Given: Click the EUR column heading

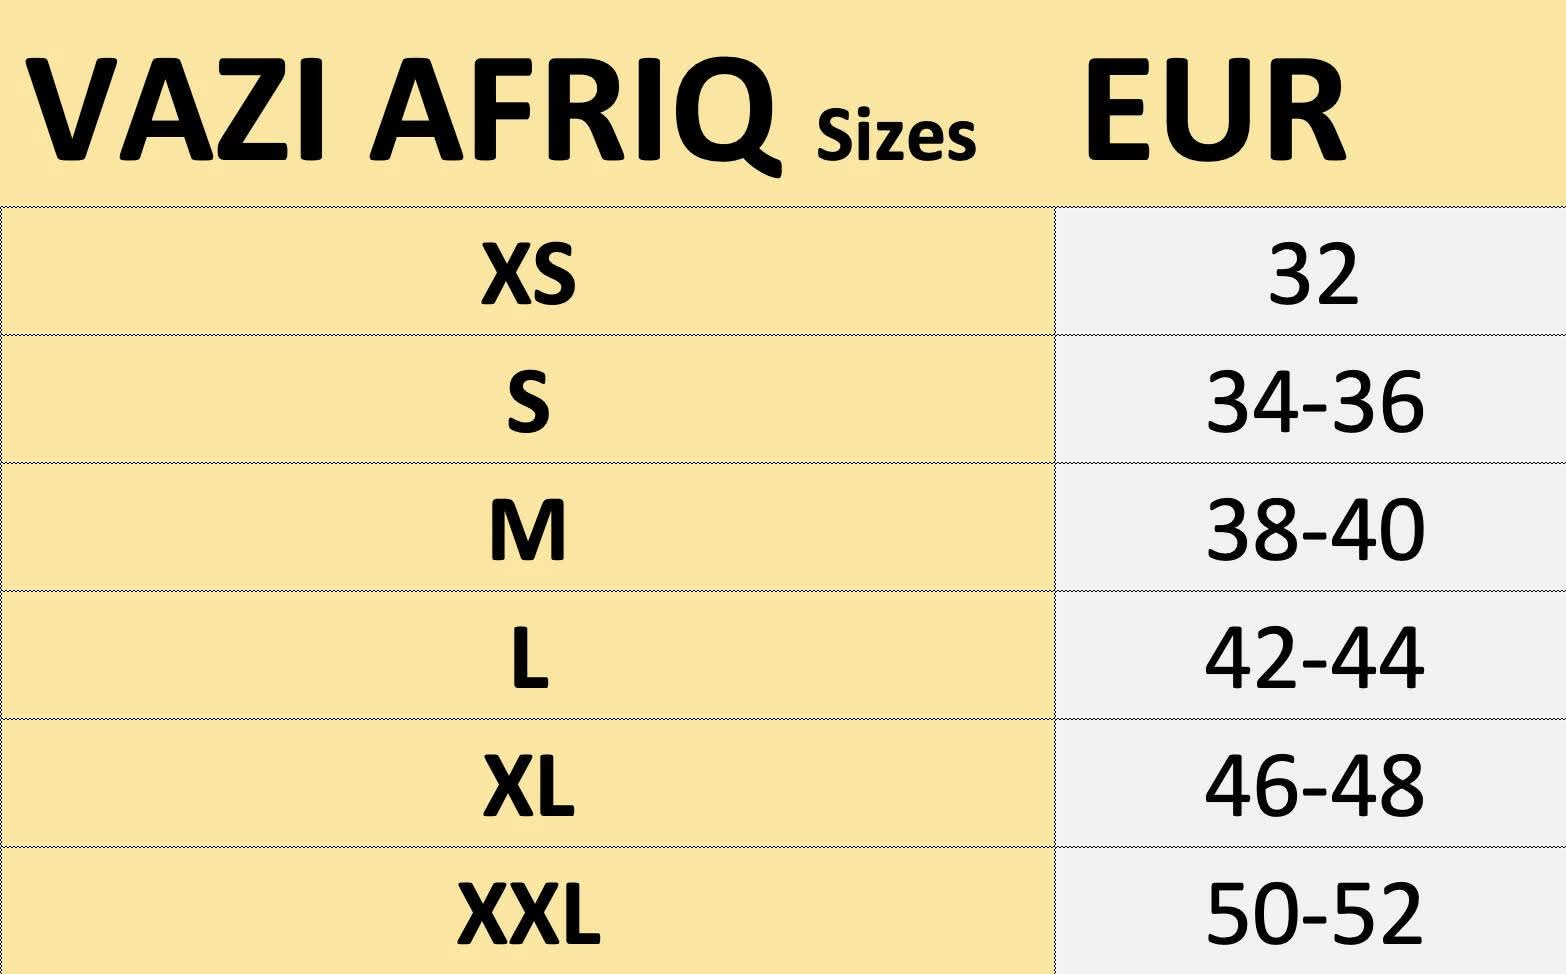Looking at the screenshot, I should pyautogui.click(x=1214, y=111).
